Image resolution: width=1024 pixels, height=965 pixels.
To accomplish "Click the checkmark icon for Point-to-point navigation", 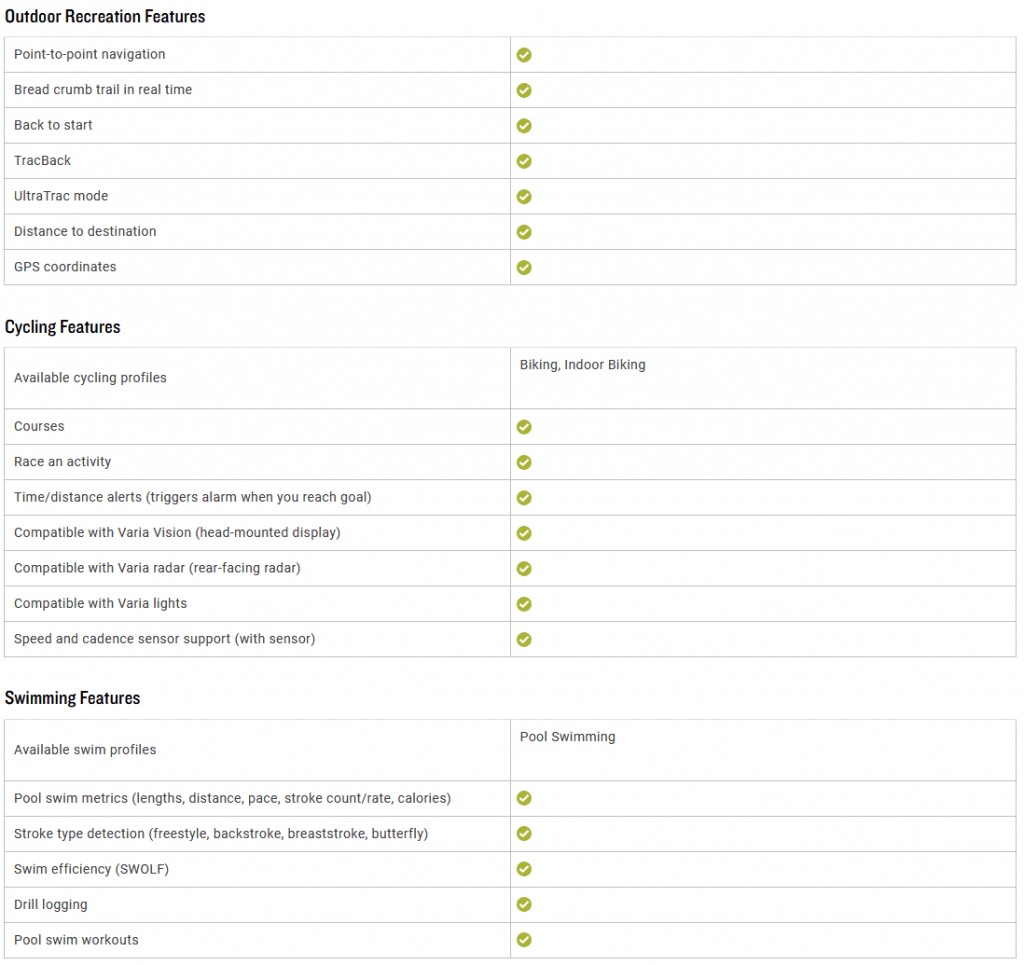I will coord(524,55).
